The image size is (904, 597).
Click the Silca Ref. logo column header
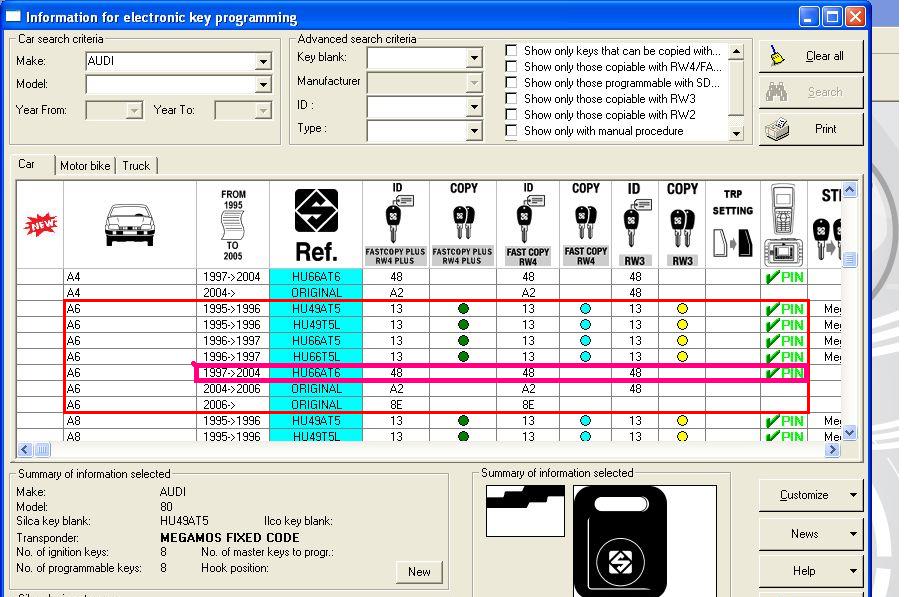click(x=315, y=224)
